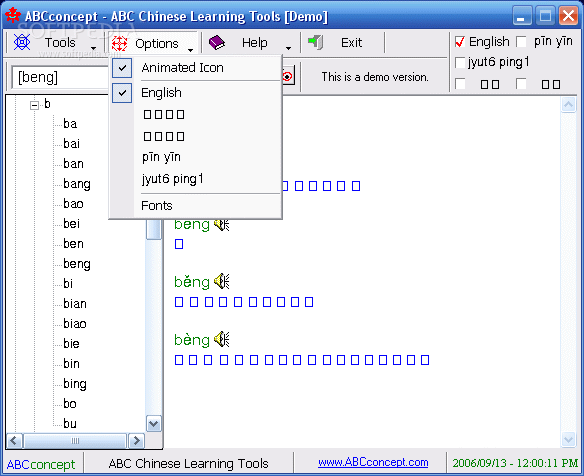Choose the menu item directly above pīn yīn
This screenshot has height=476, width=584.
point(164,136)
